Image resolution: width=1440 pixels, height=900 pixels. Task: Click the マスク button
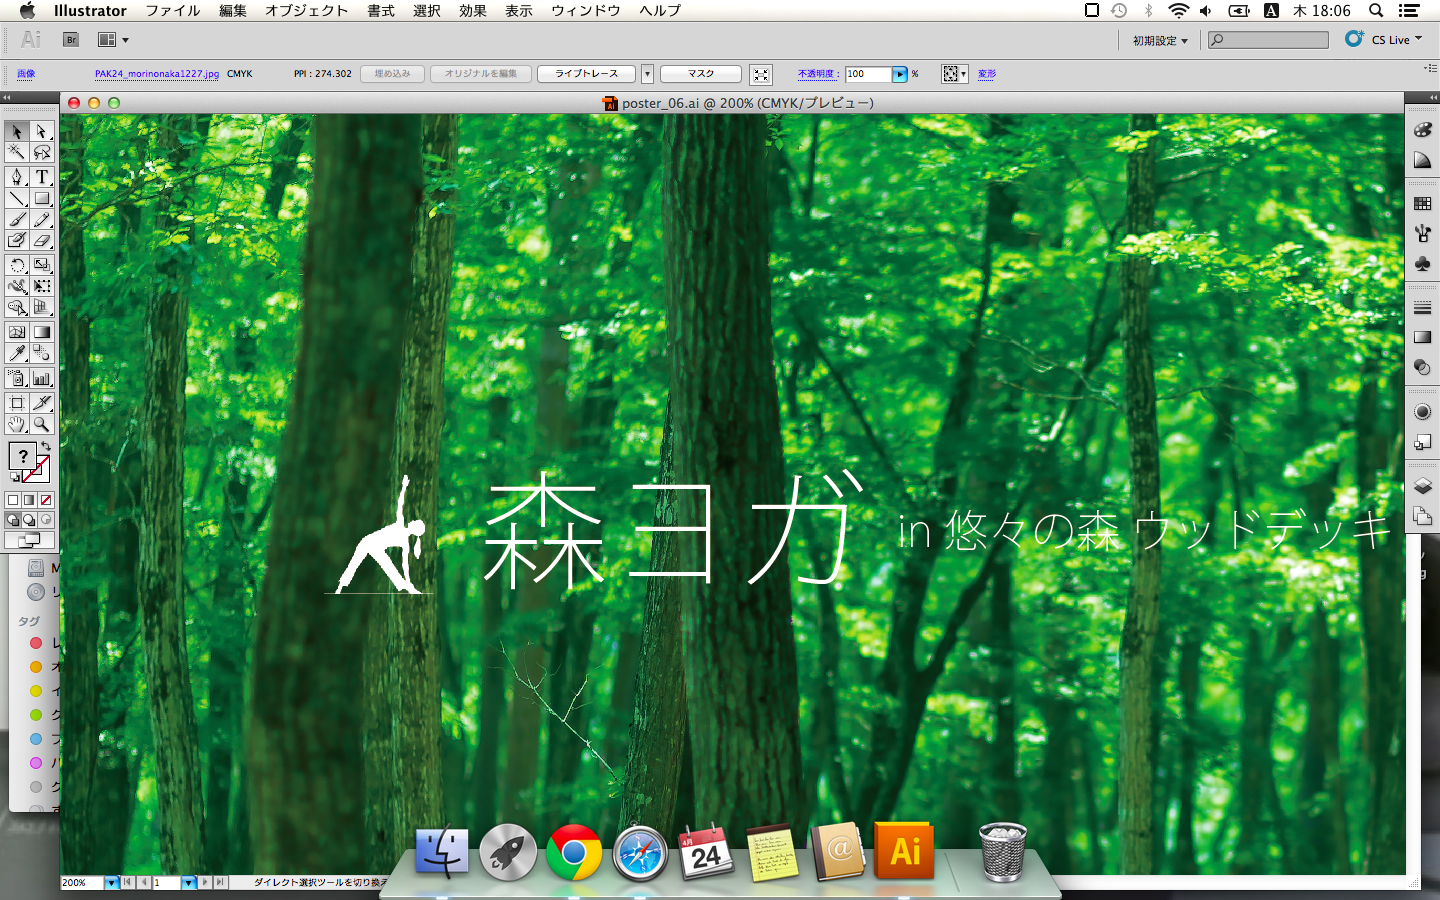pyautogui.click(x=701, y=74)
